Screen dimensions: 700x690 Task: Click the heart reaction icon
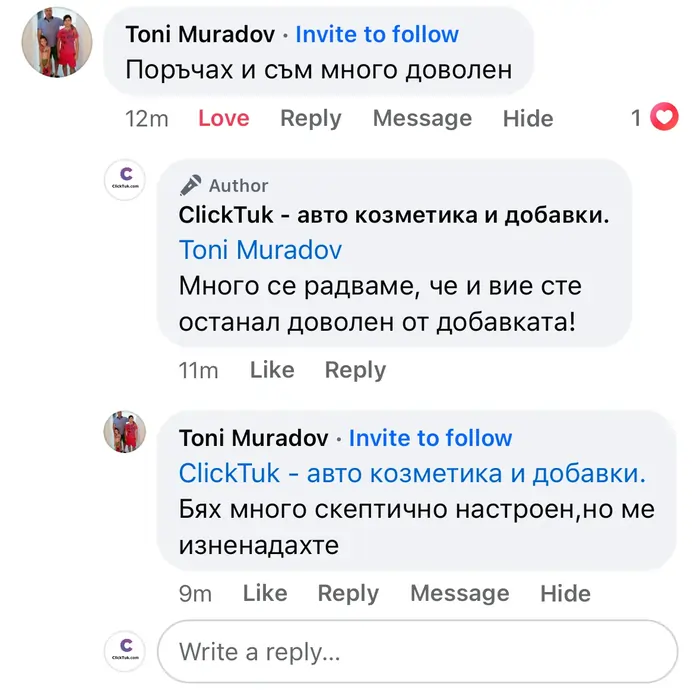pyautogui.click(x=664, y=118)
